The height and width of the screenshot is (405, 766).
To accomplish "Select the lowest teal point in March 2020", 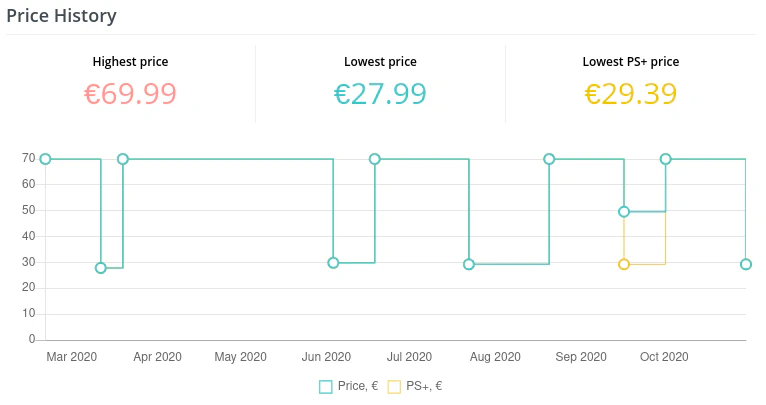I will click(x=101, y=268).
